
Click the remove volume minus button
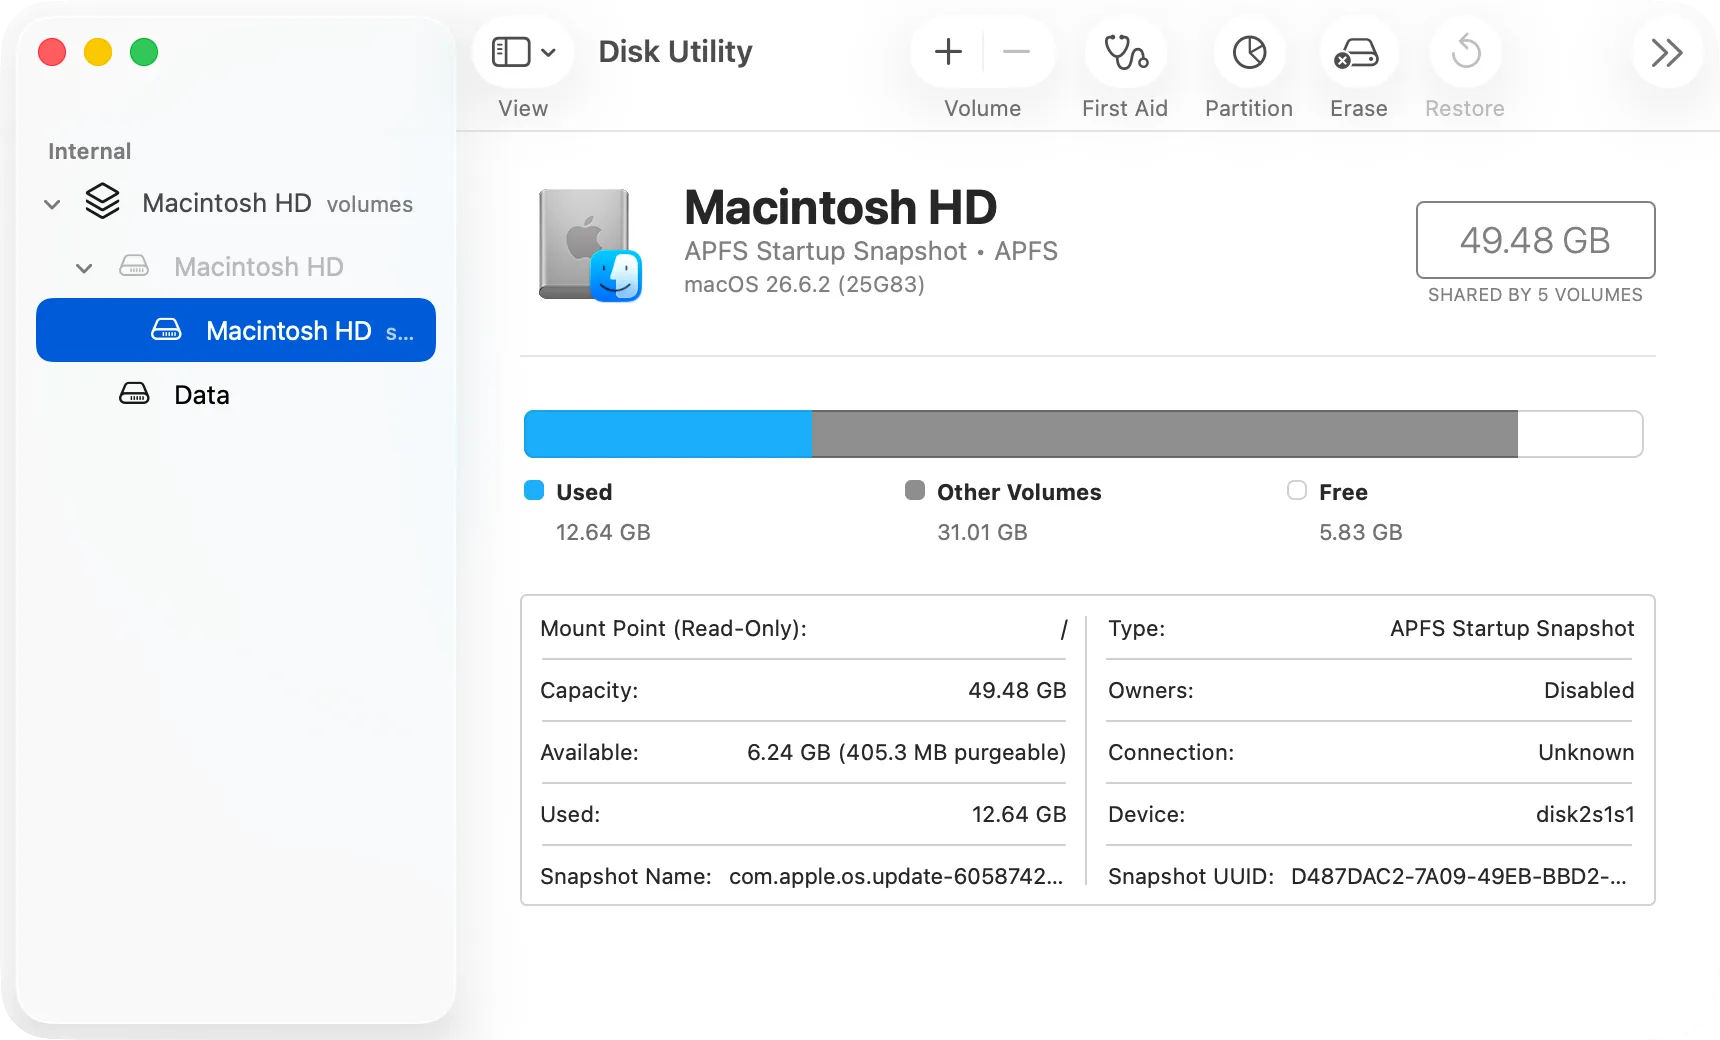(1016, 52)
